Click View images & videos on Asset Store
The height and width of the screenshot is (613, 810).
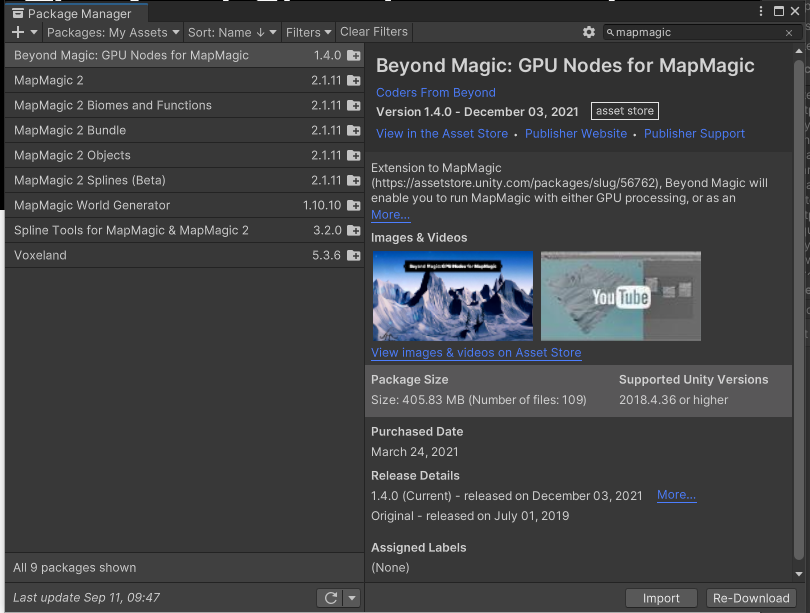coord(476,353)
